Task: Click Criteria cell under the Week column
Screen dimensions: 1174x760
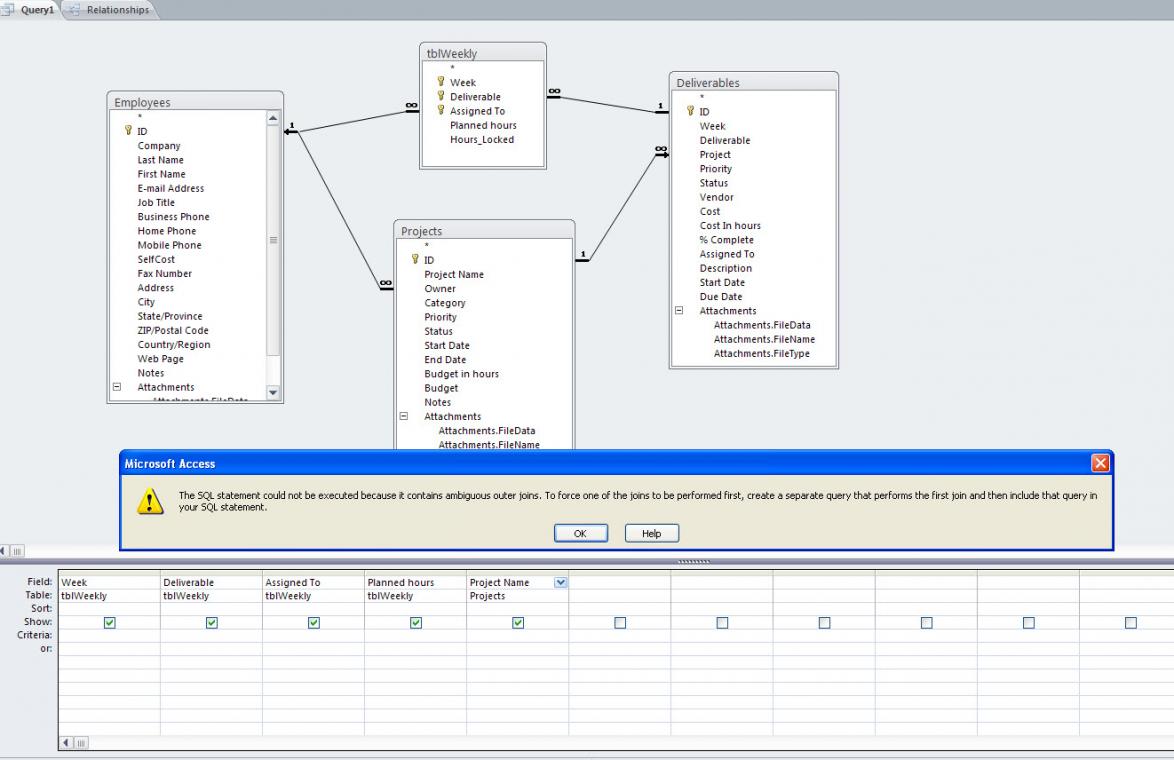Action: click(109, 635)
